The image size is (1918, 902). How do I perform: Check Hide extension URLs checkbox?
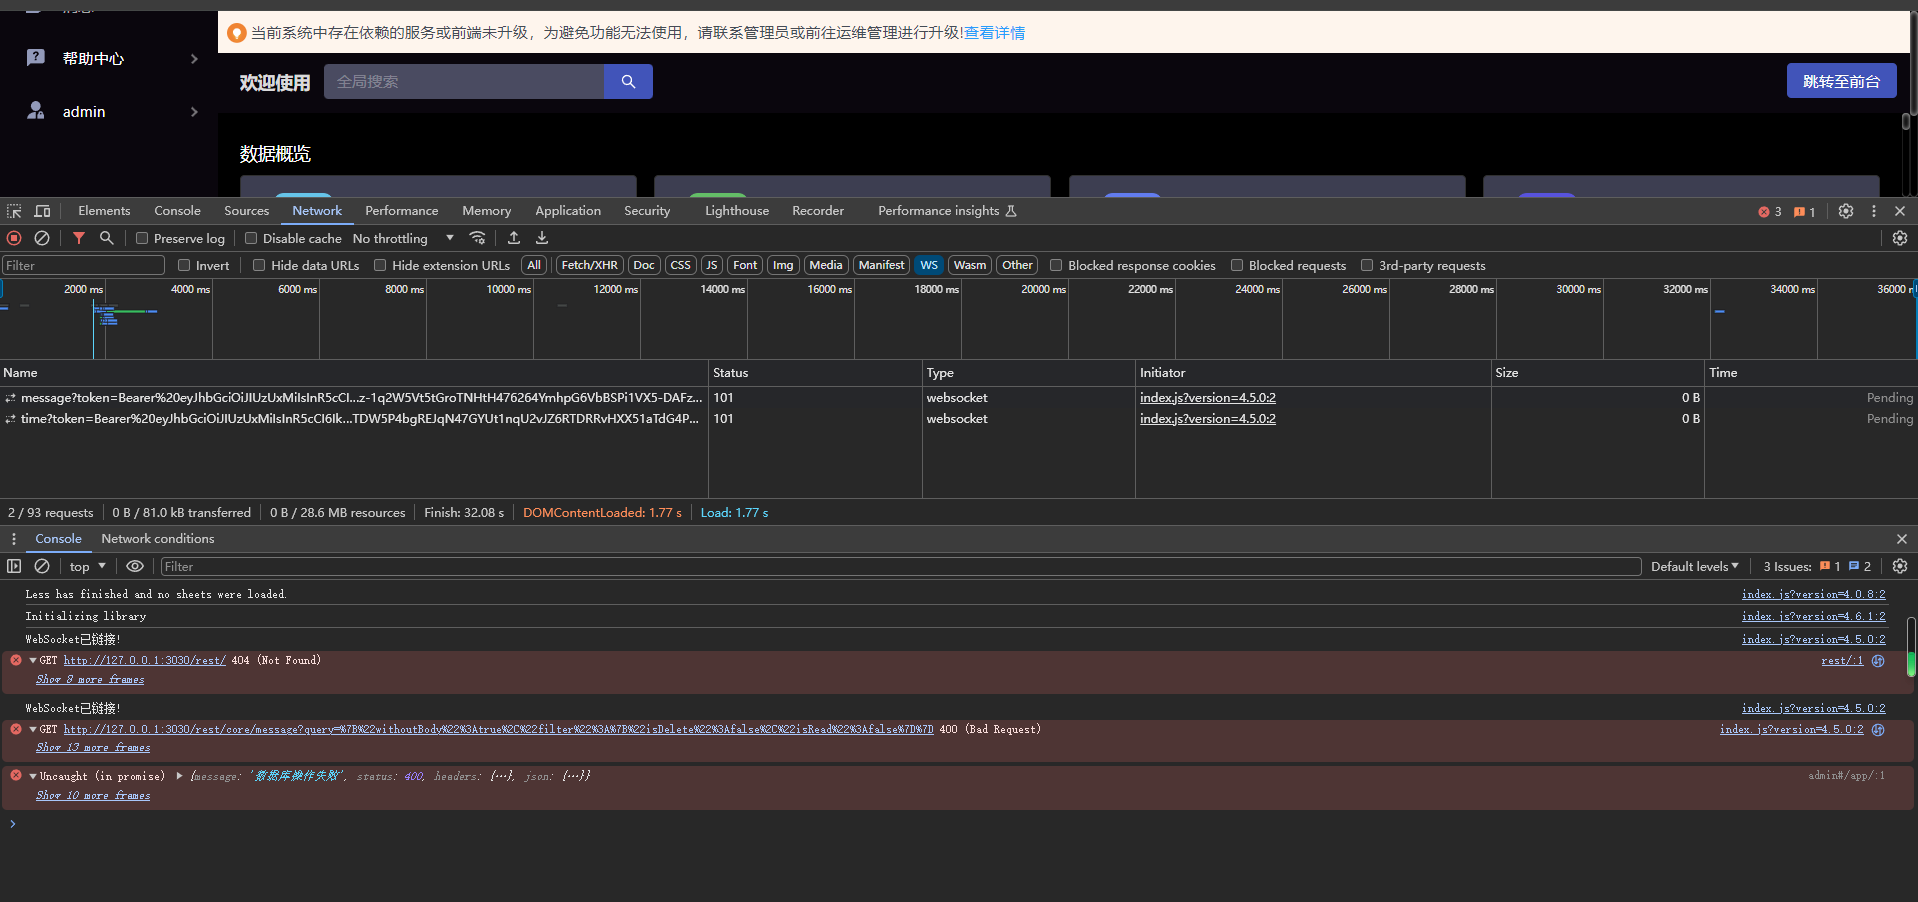tap(380, 265)
